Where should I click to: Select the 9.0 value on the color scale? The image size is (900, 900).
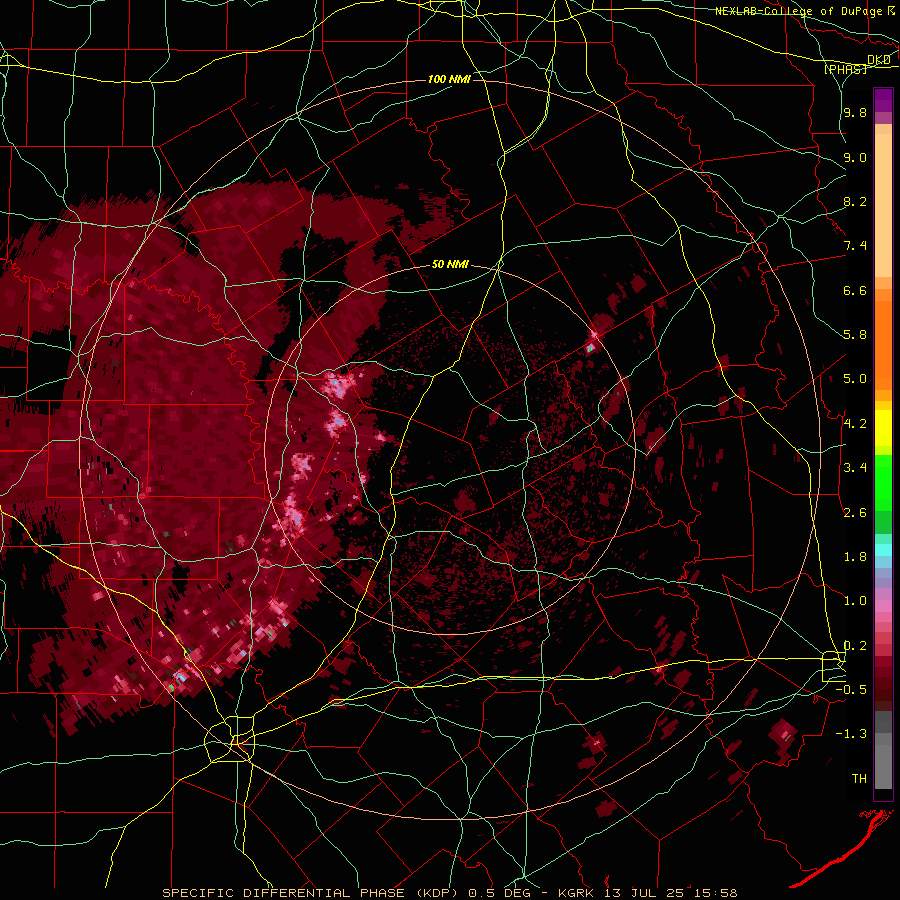click(x=855, y=157)
